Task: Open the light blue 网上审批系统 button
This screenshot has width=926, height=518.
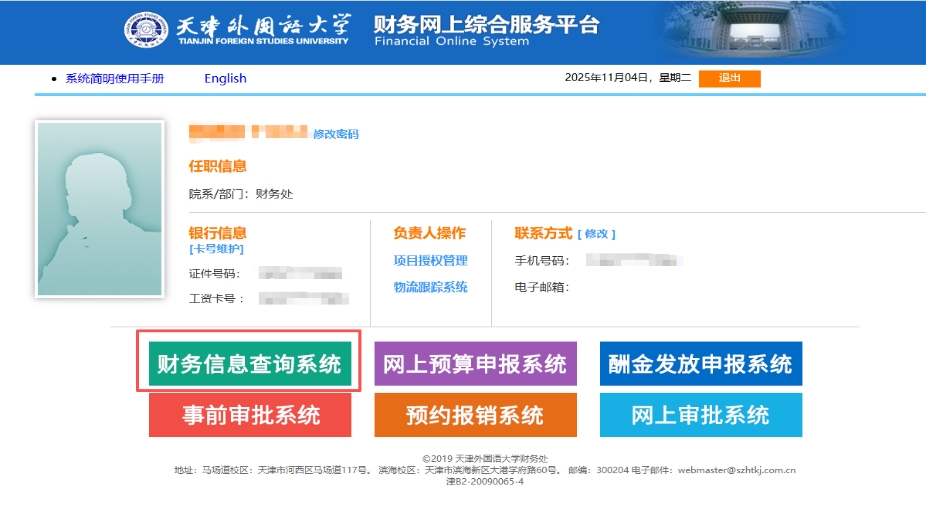Action: tap(700, 415)
